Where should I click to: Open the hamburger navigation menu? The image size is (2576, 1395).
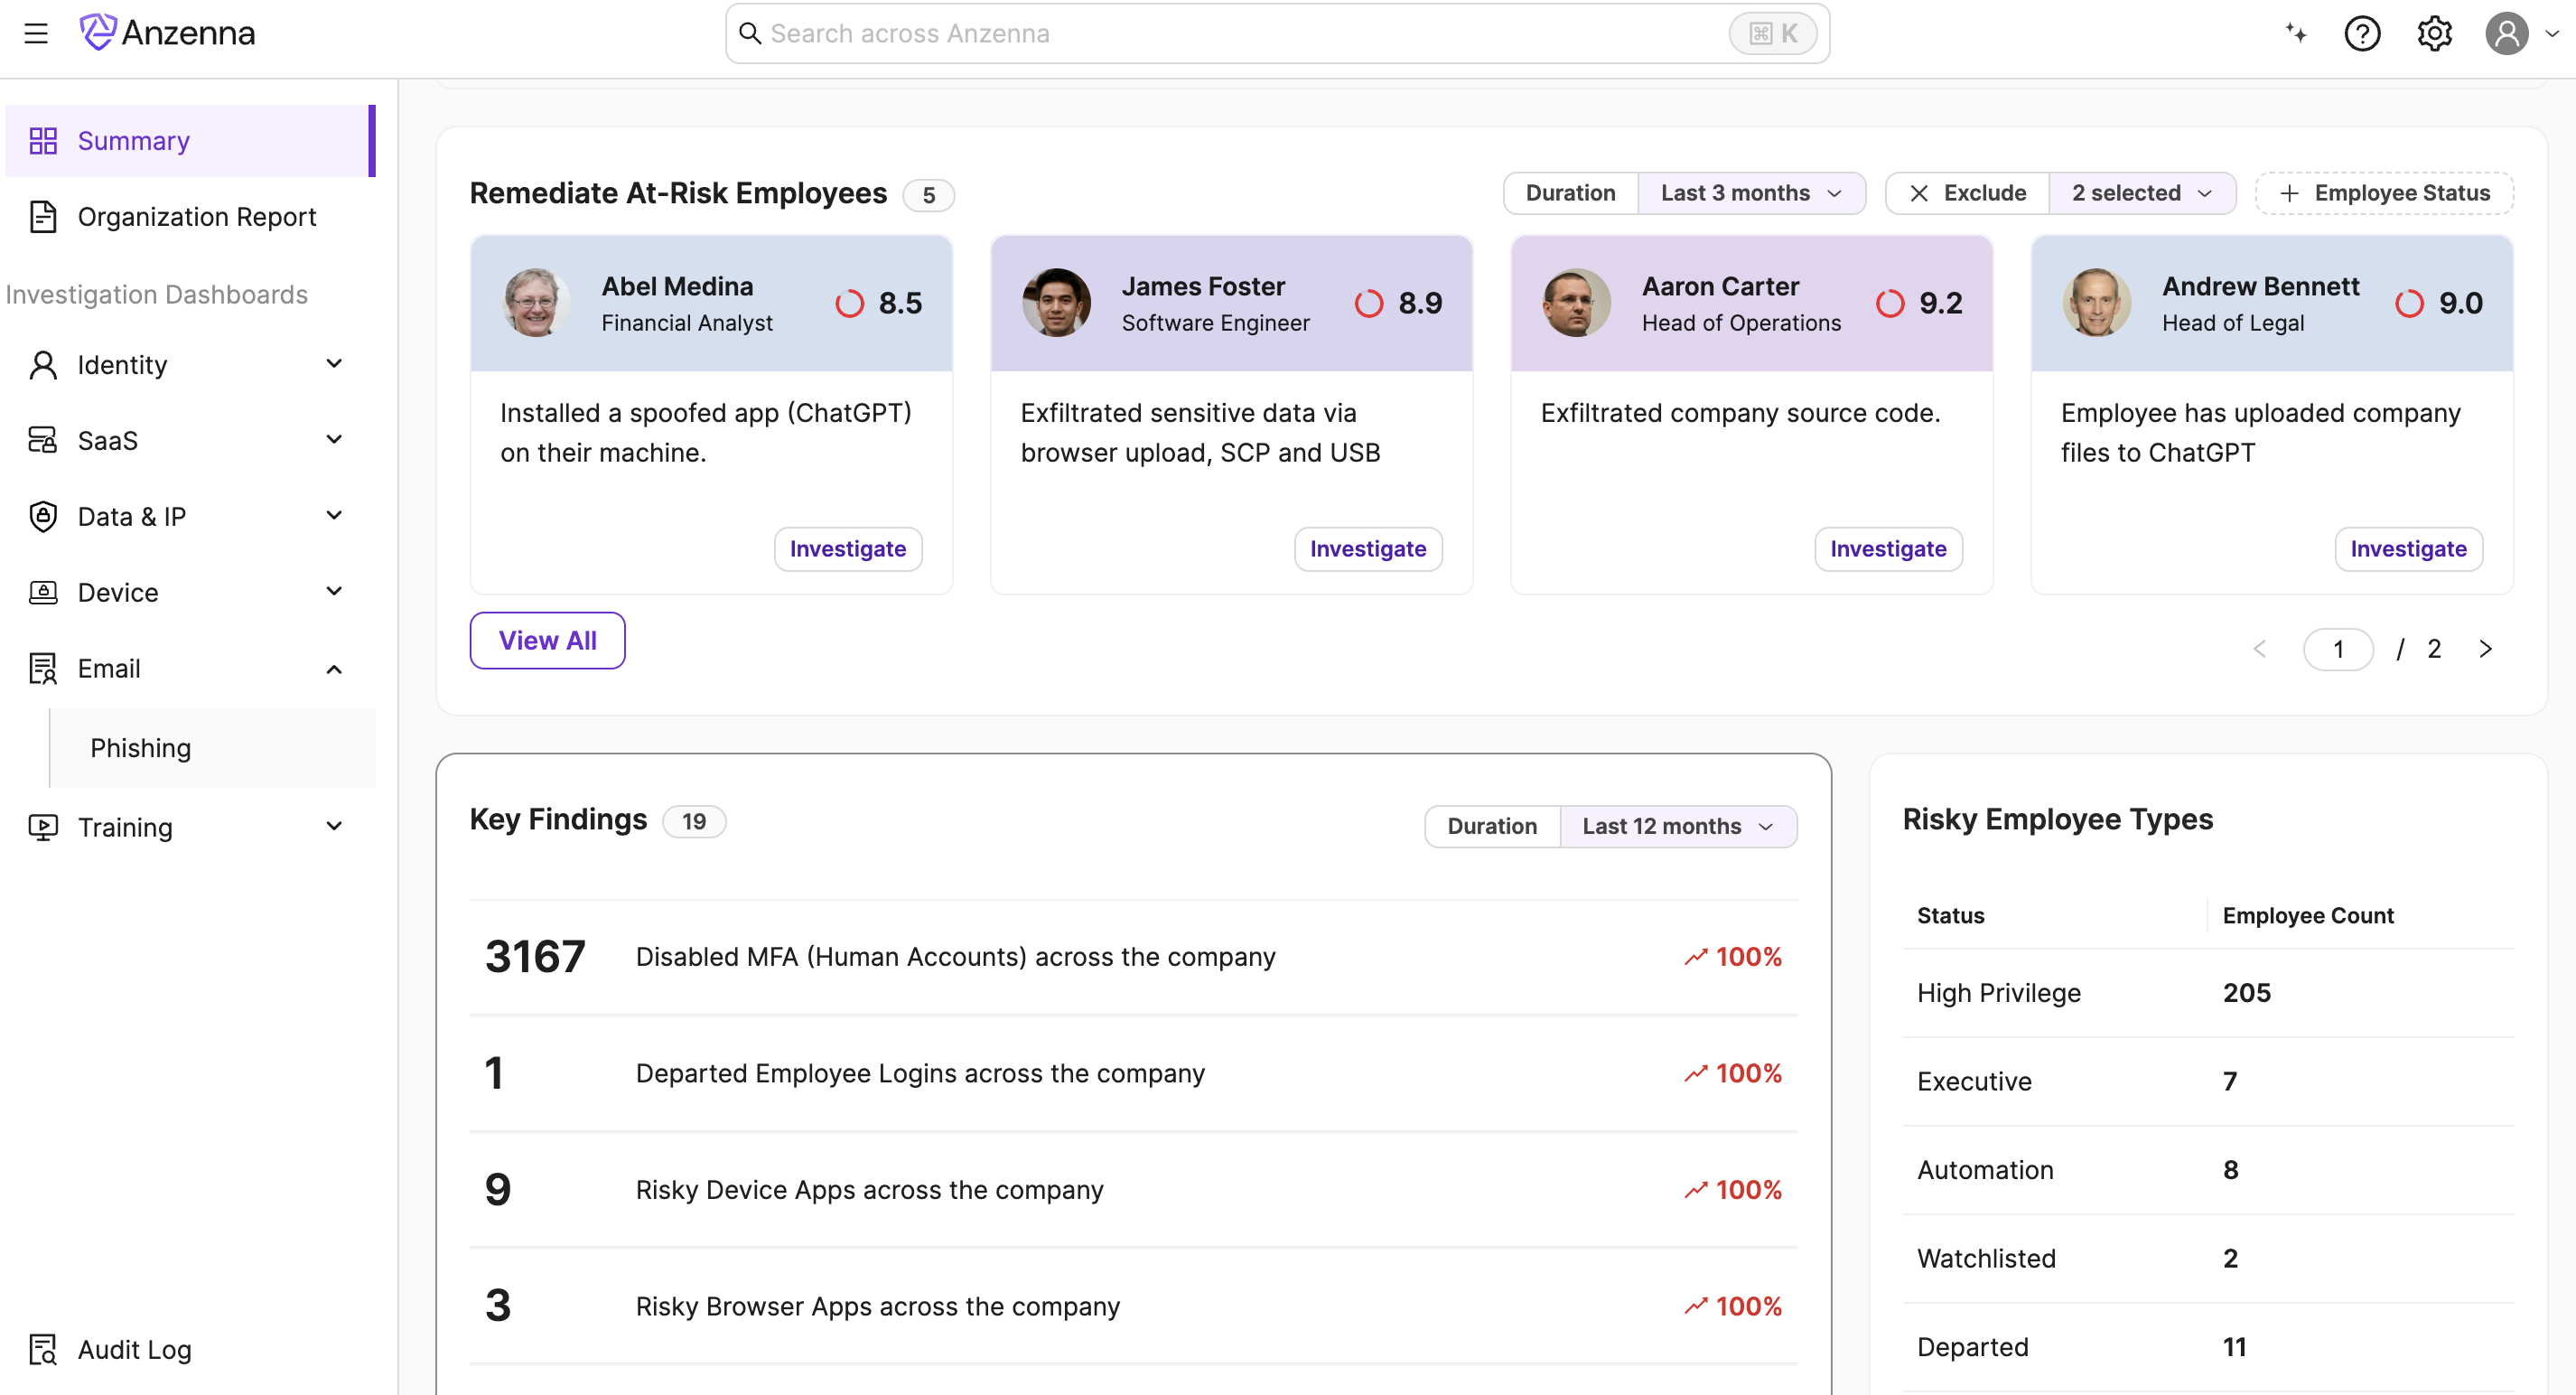[x=36, y=33]
